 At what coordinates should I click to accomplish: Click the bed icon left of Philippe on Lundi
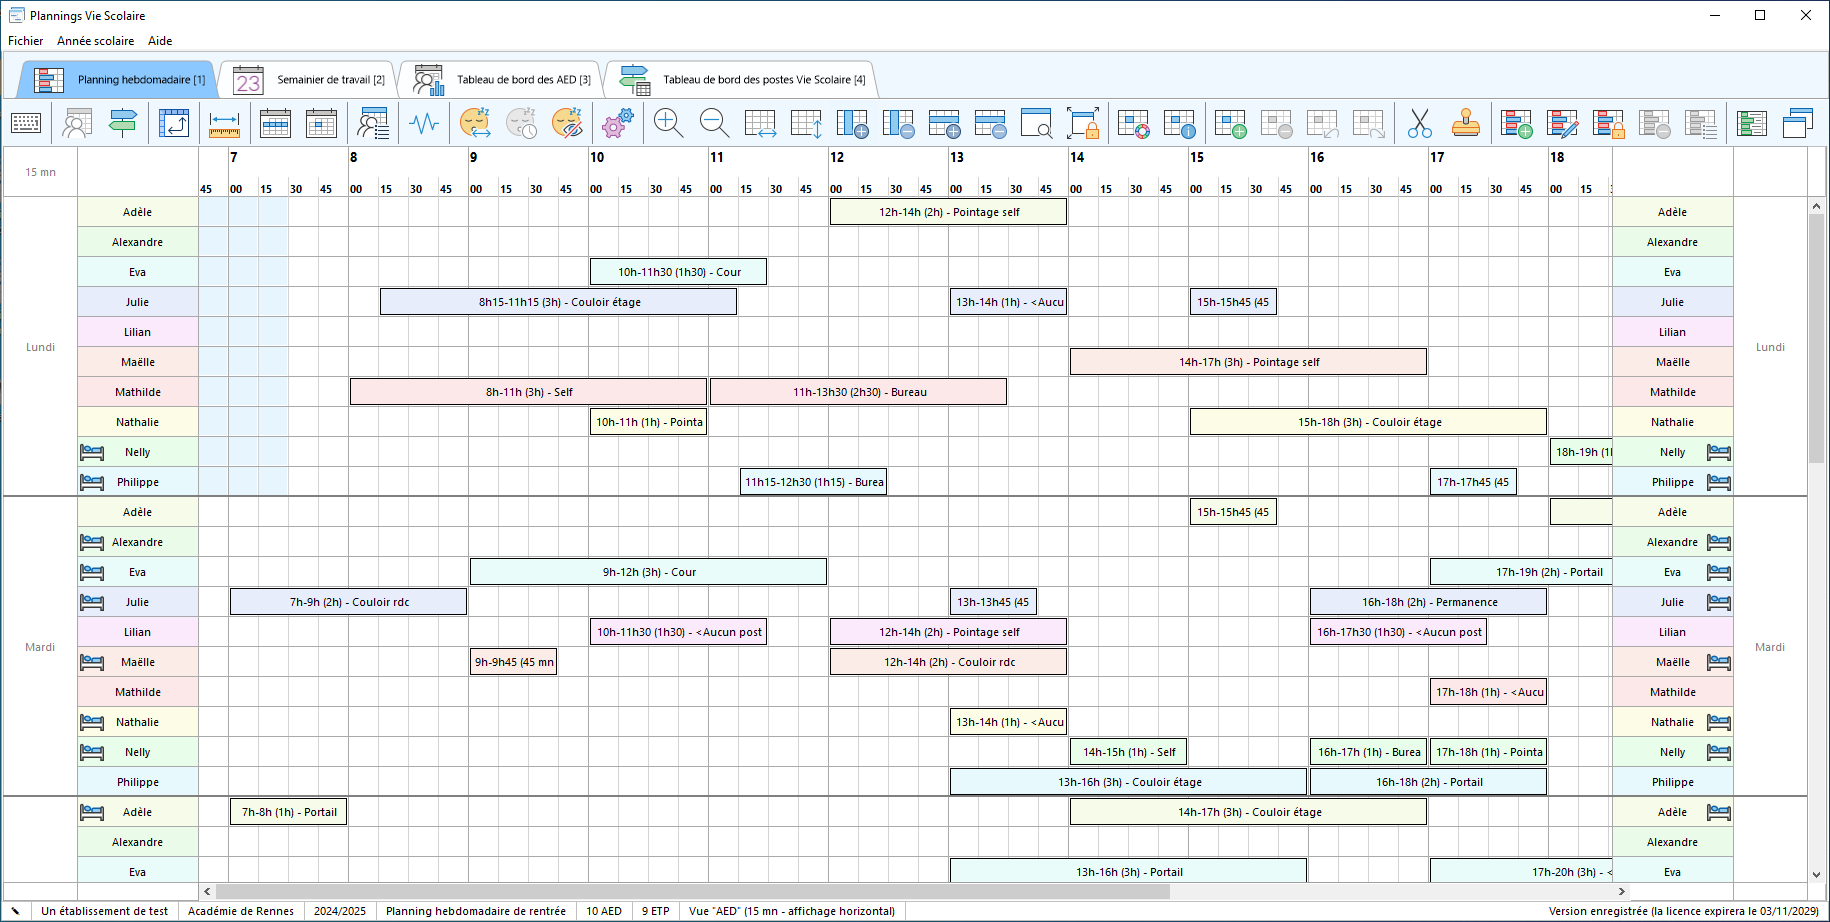(x=92, y=482)
